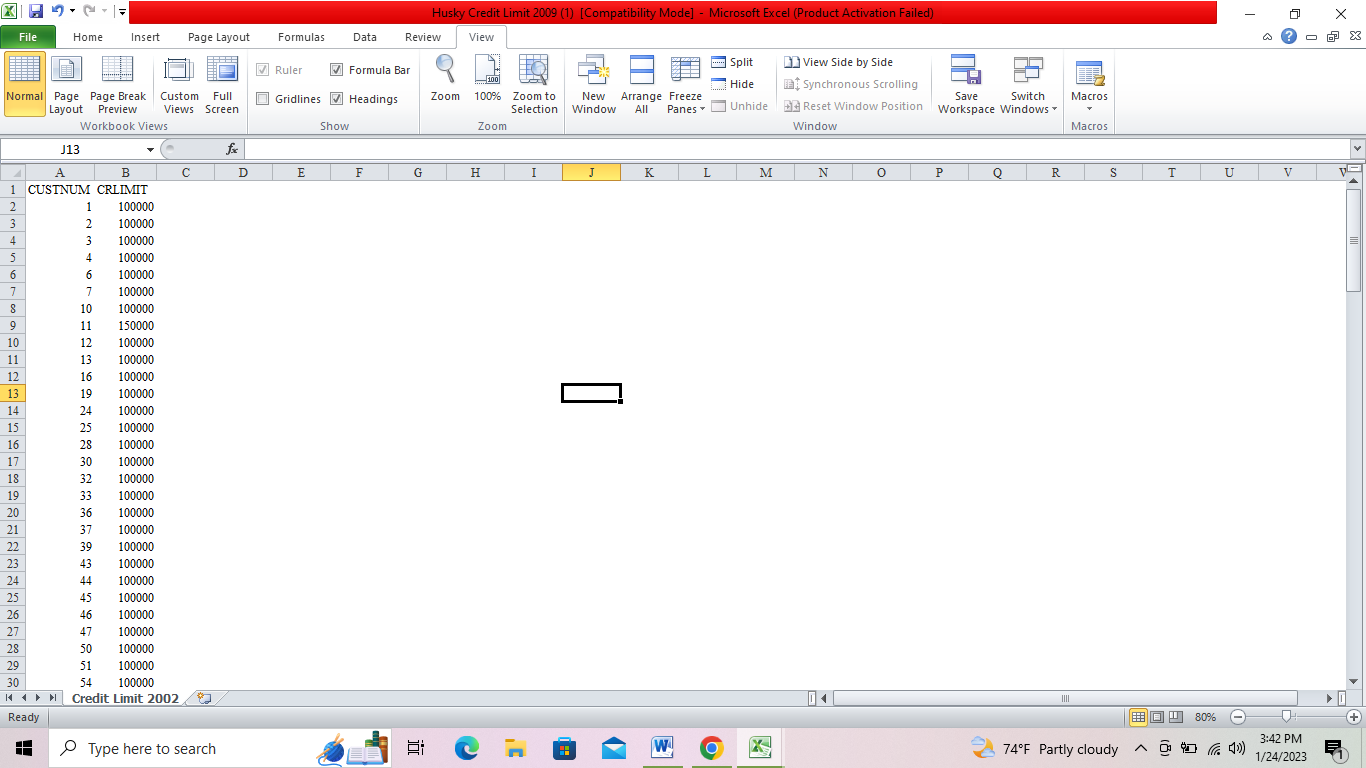Image resolution: width=1366 pixels, height=768 pixels.
Task: Open a New Window
Action: pyautogui.click(x=594, y=85)
